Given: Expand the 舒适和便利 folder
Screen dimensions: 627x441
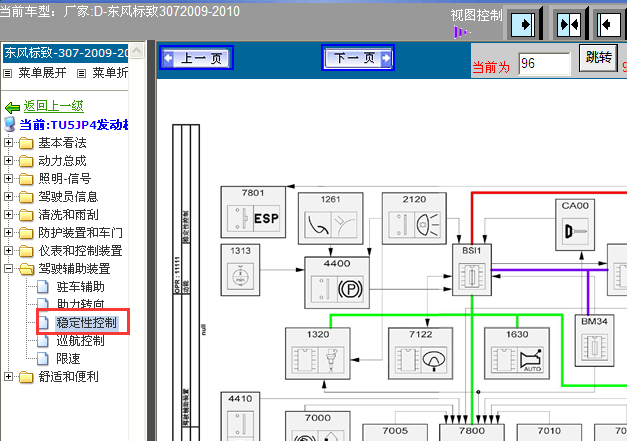Looking at the screenshot, I should point(8,376).
